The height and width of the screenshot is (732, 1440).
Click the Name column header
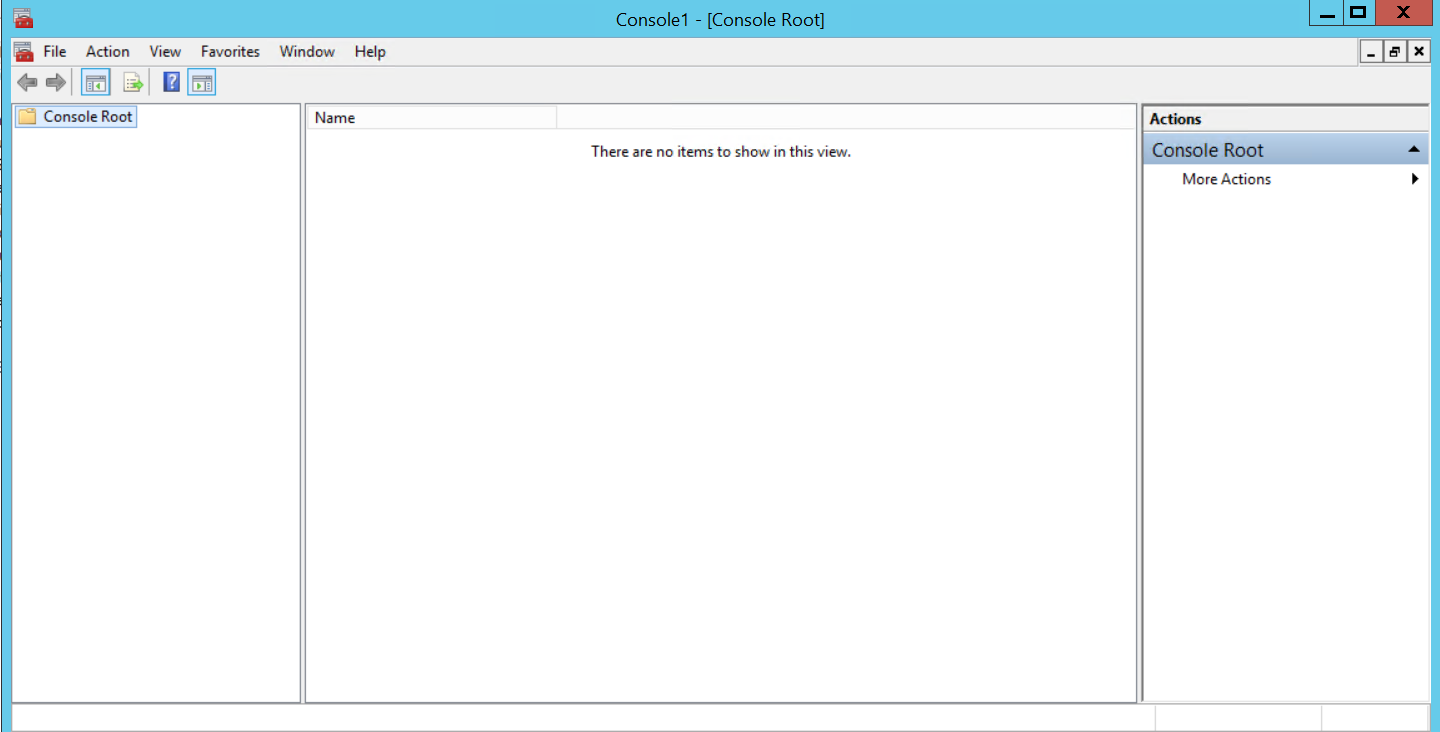431,118
